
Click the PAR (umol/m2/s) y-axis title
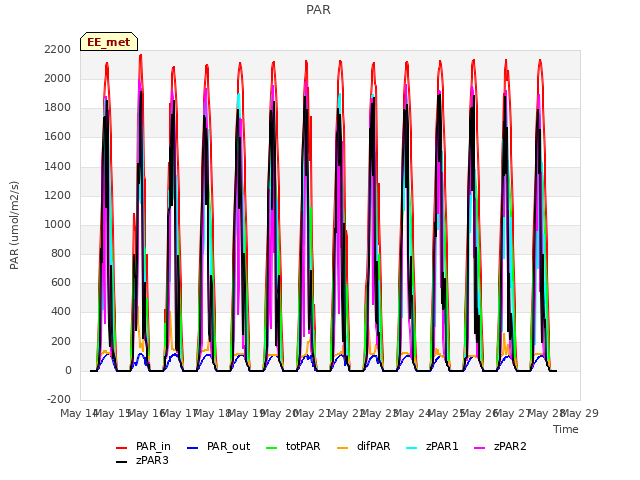tap(14, 225)
